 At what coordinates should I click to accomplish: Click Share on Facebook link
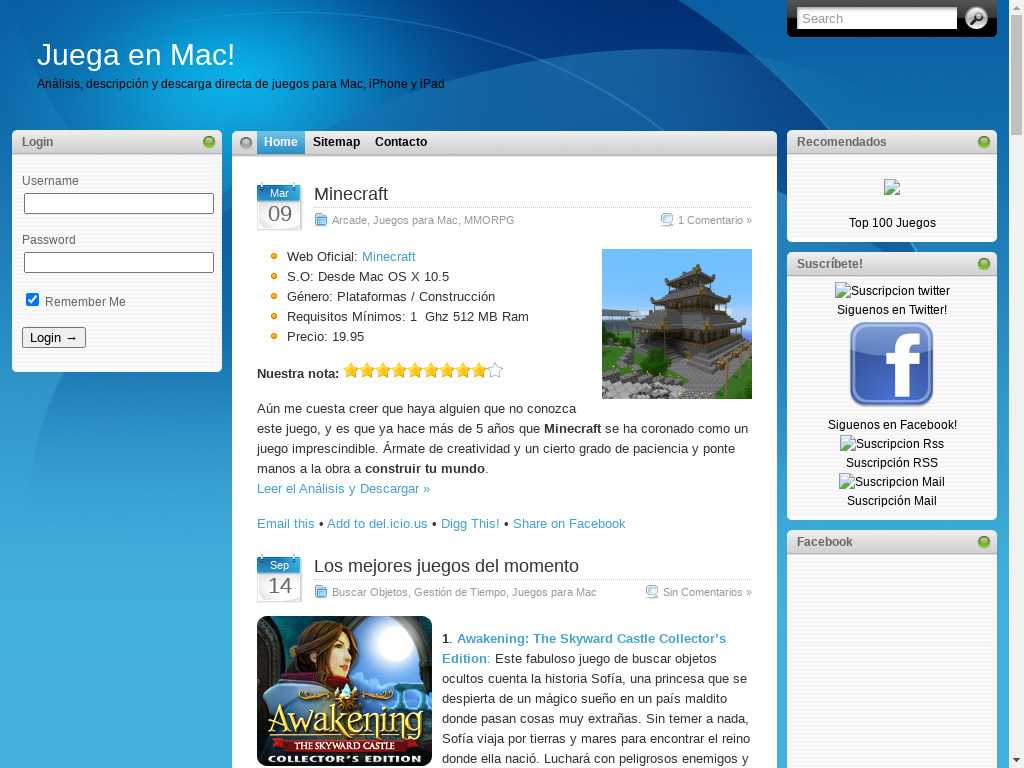pos(569,524)
